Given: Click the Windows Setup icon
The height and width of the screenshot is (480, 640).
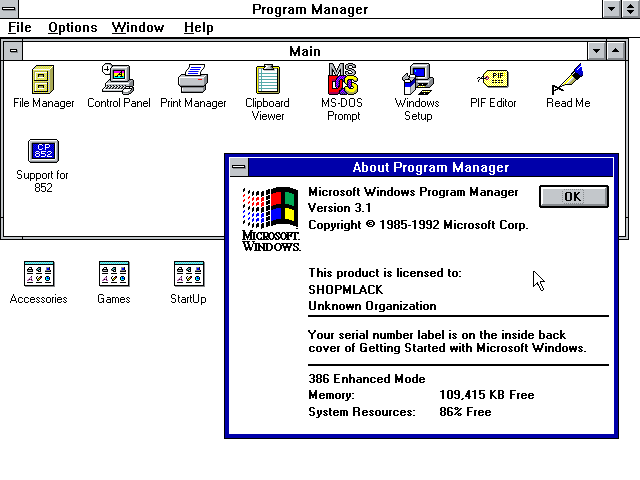Looking at the screenshot, I should click(x=418, y=79).
